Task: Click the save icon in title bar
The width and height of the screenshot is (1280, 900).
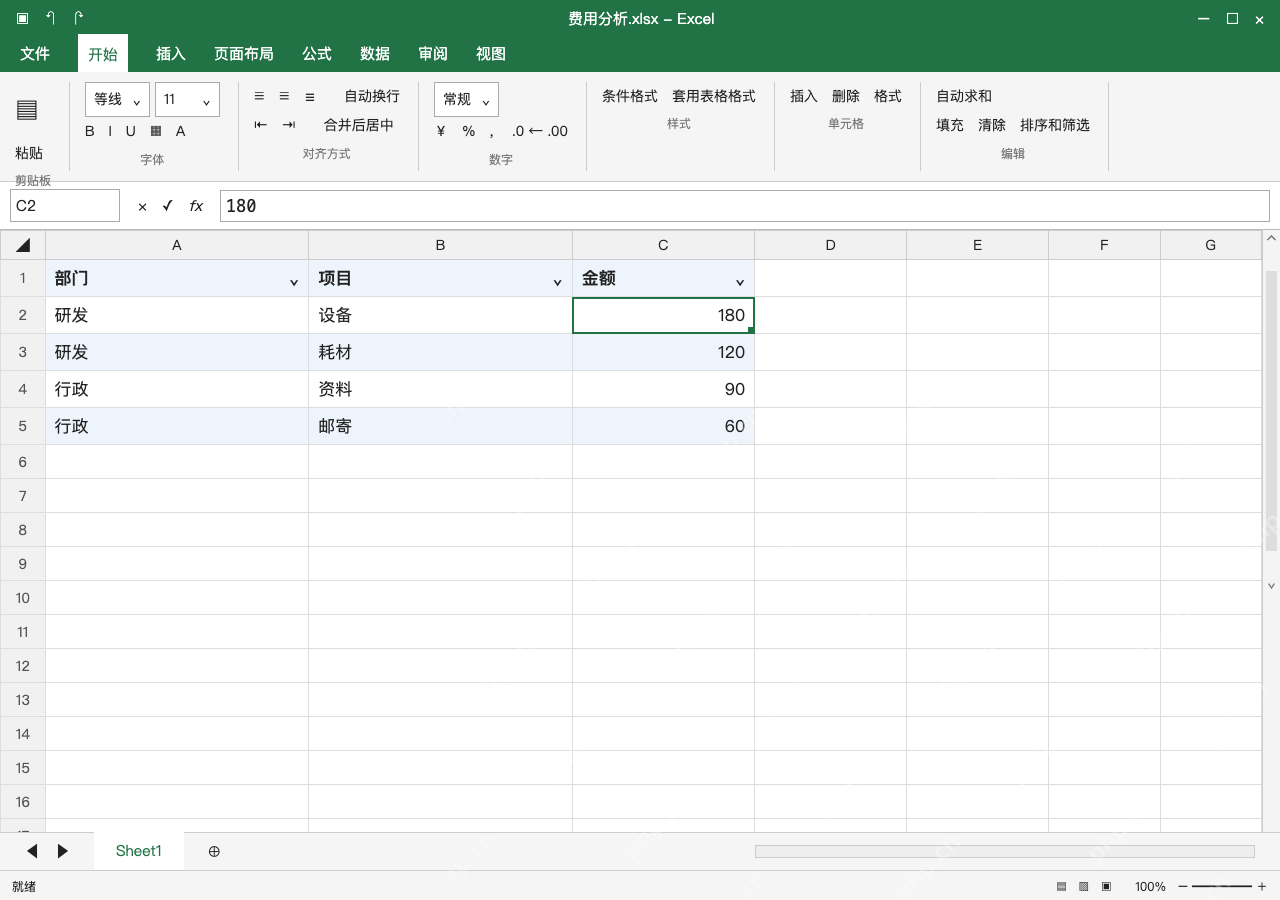Action: 22,18
